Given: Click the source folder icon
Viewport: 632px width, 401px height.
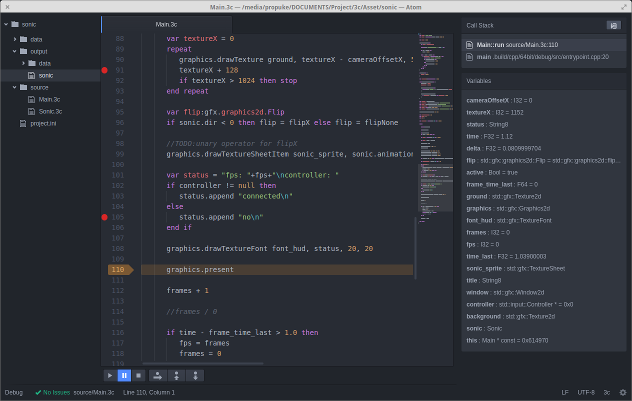Looking at the screenshot, I should [24, 87].
